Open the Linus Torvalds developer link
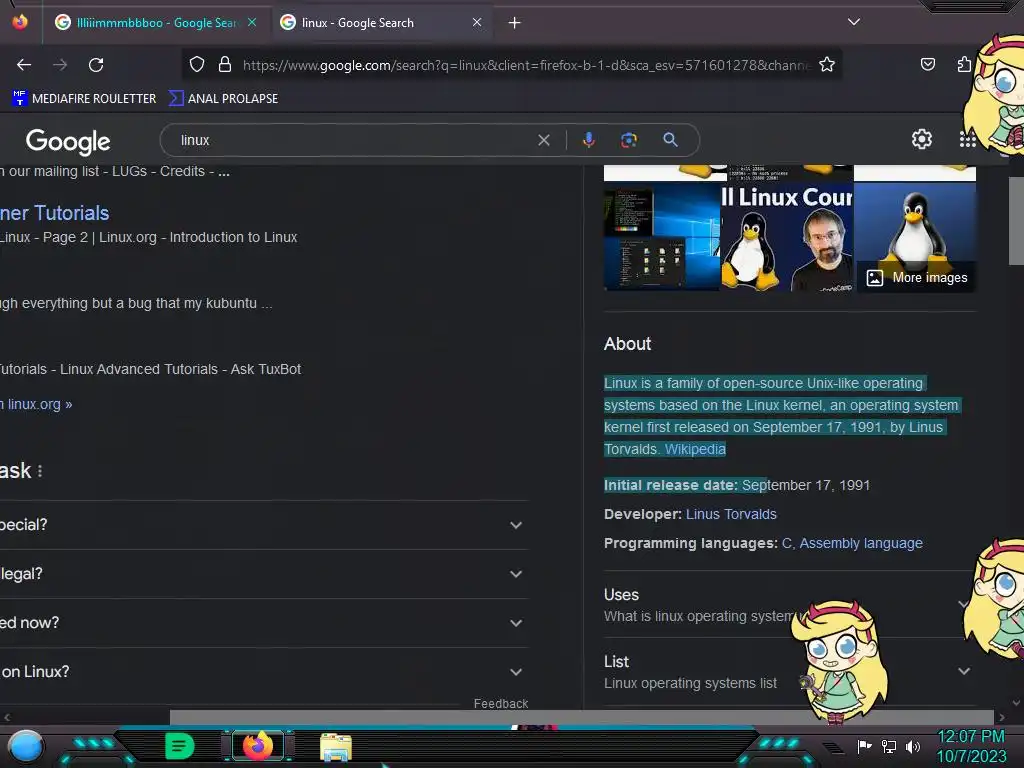Screen dimensions: 1024x768 point(731,515)
